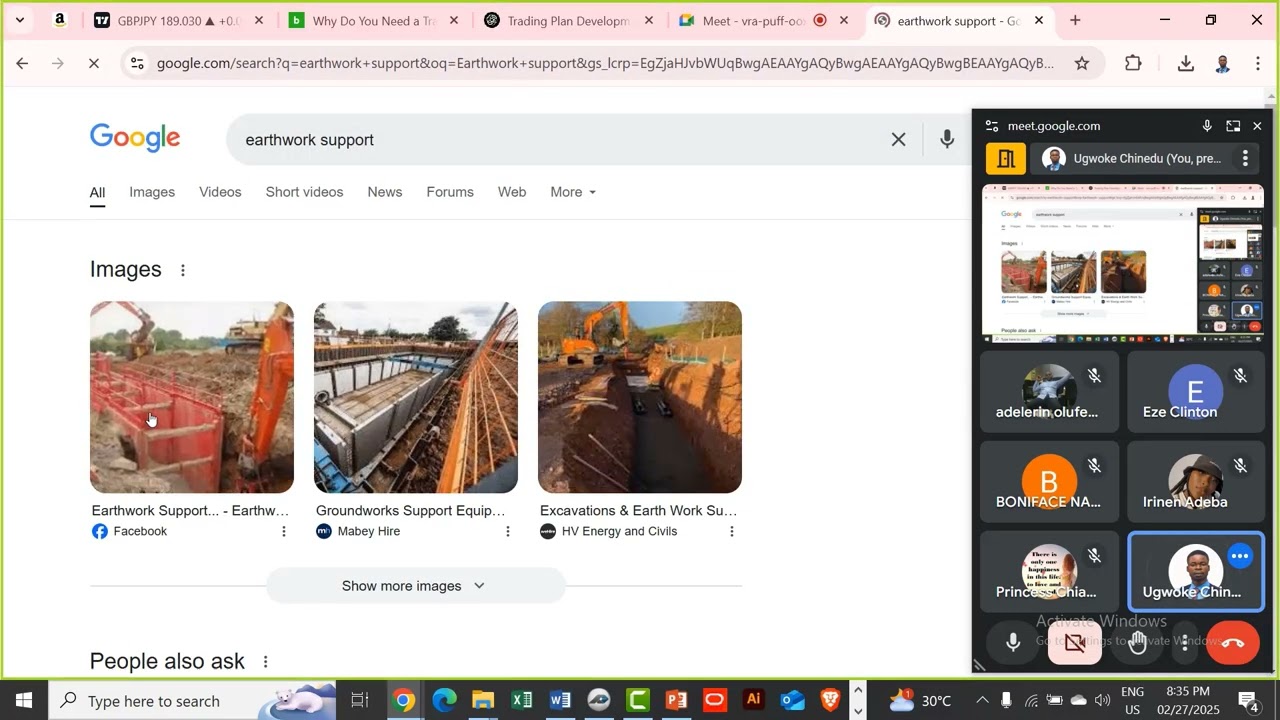Toggle the Meet panel microphone indicator
Screen dimensions: 1280x720
click(x=1207, y=126)
